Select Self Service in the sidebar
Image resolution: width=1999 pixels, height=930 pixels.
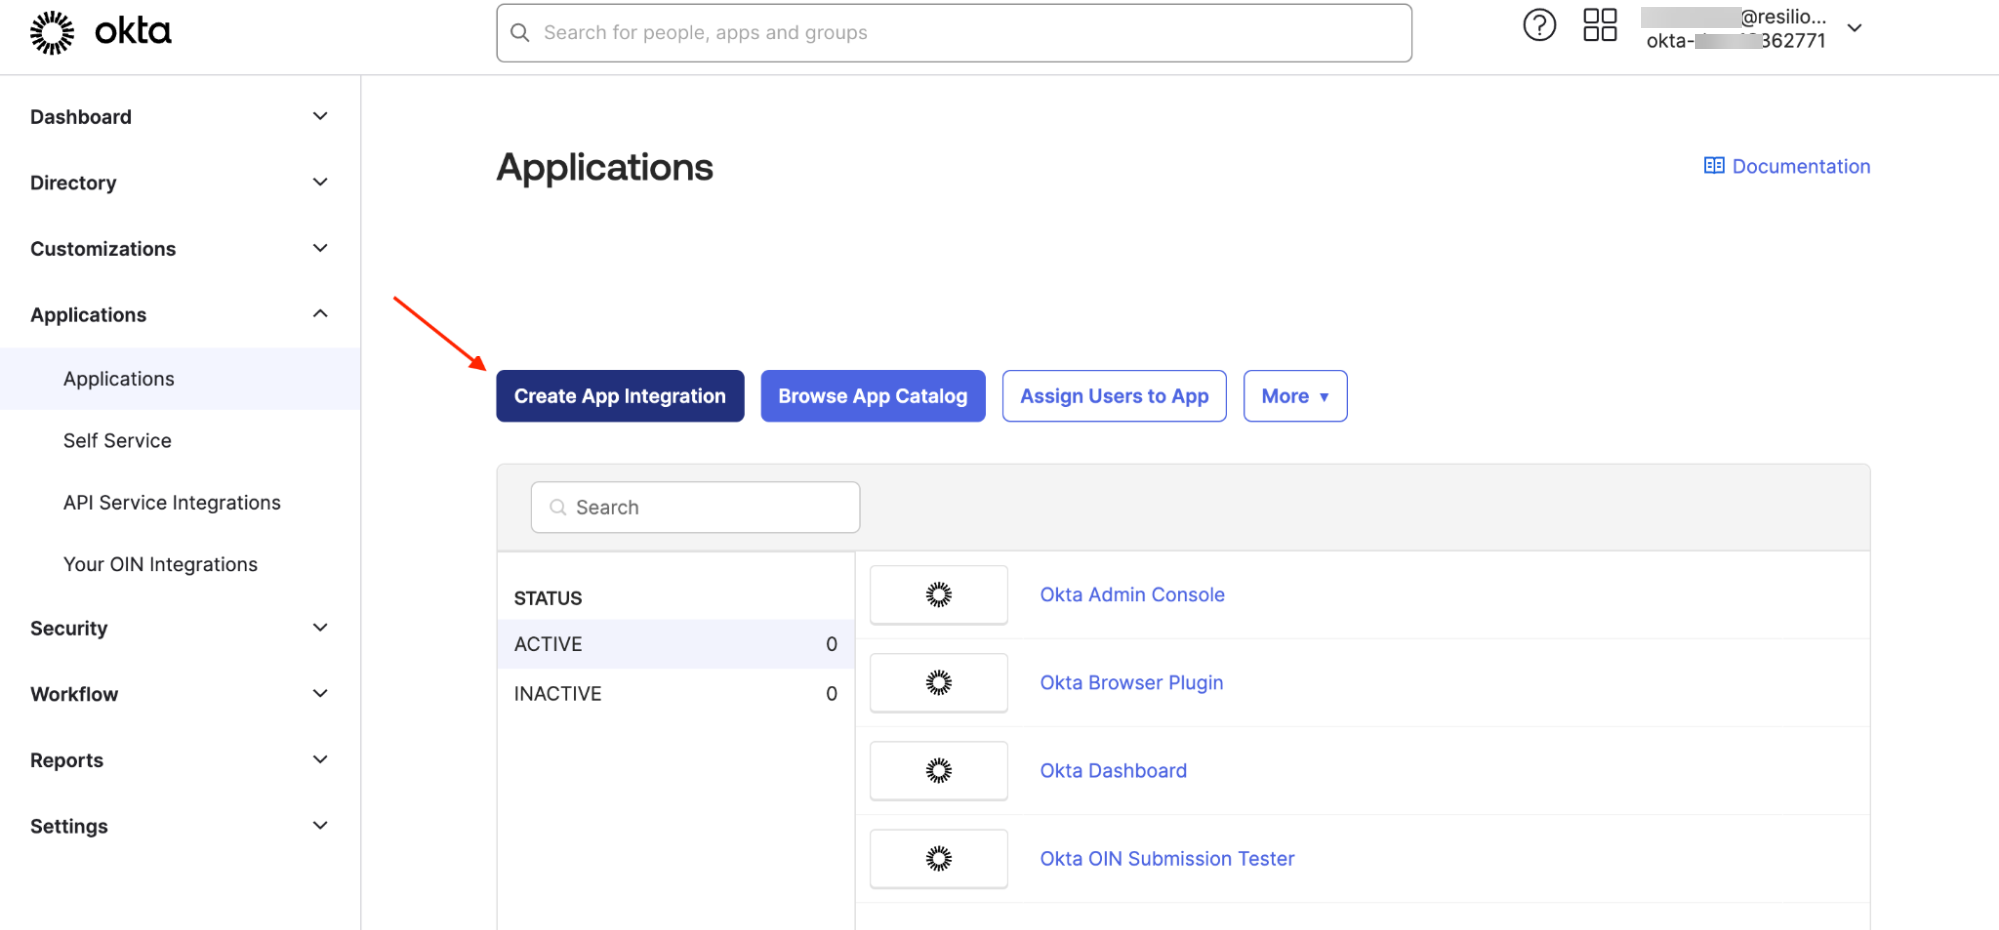coord(117,441)
